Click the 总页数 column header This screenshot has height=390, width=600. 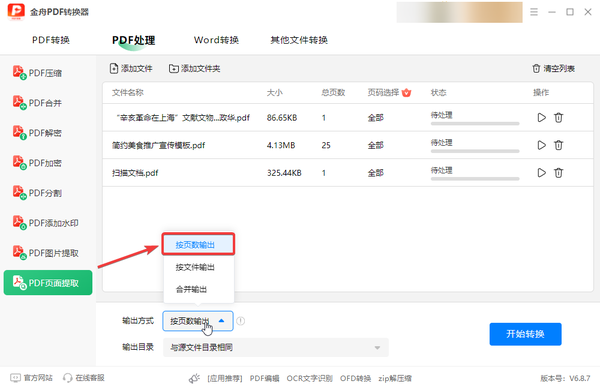click(x=333, y=92)
